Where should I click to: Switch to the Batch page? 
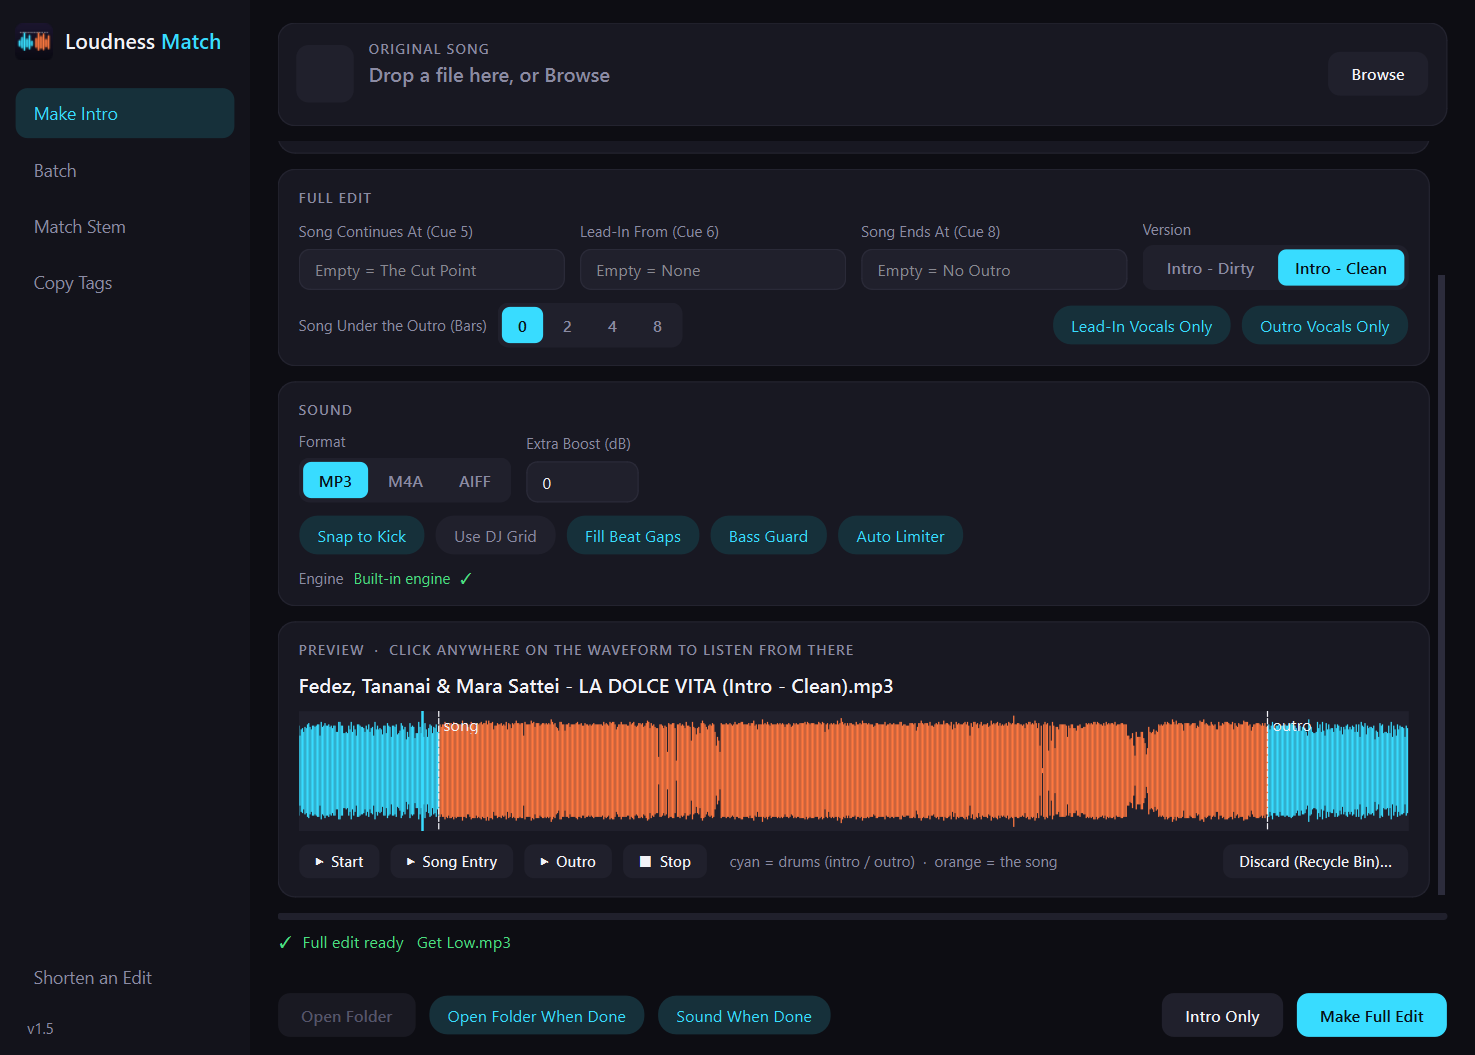tap(125, 170)
